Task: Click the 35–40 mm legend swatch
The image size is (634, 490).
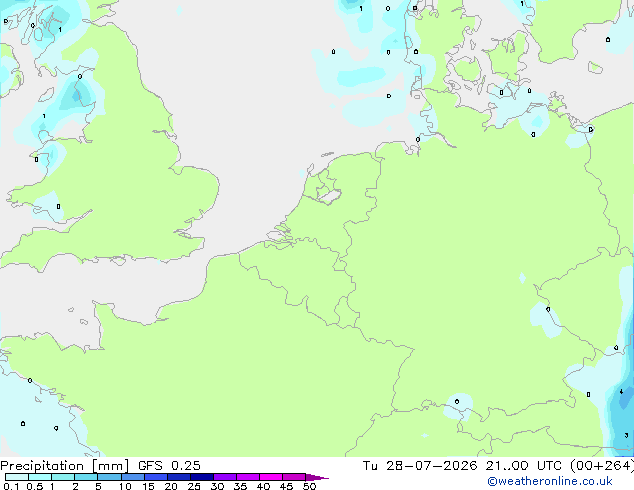Action: pos(248,477)
